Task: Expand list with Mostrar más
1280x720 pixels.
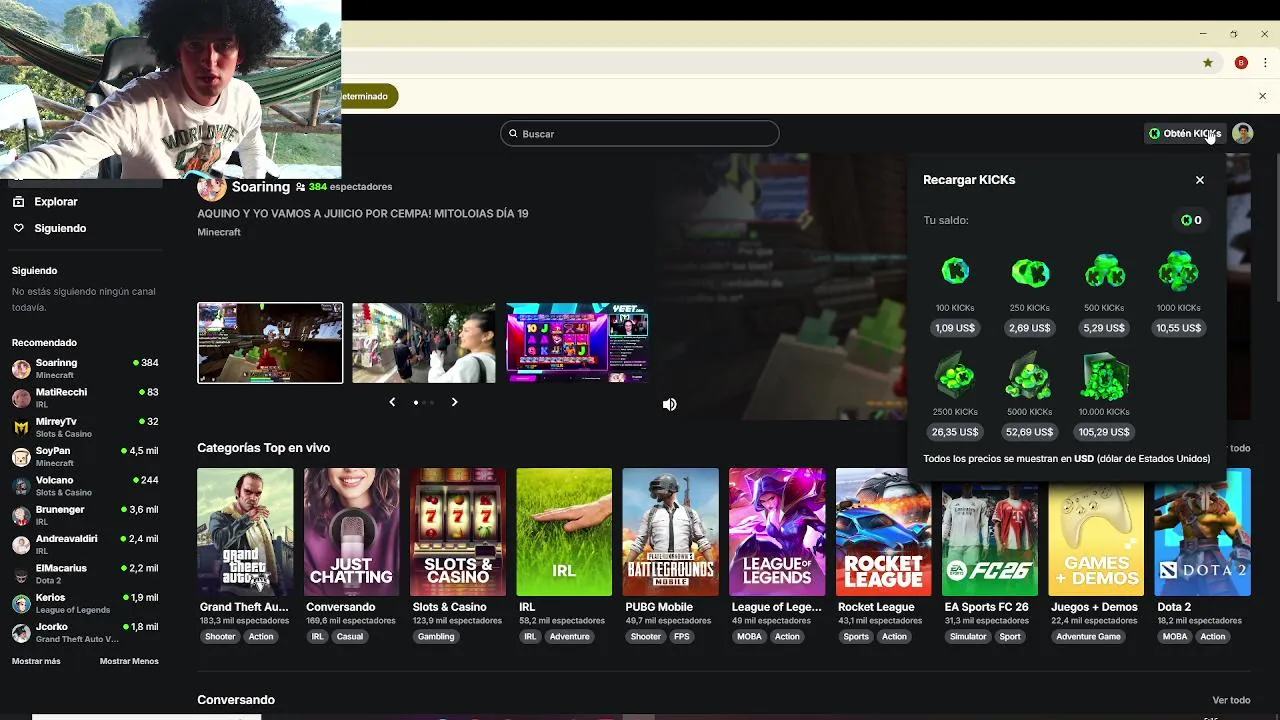Action: point(36,661)
